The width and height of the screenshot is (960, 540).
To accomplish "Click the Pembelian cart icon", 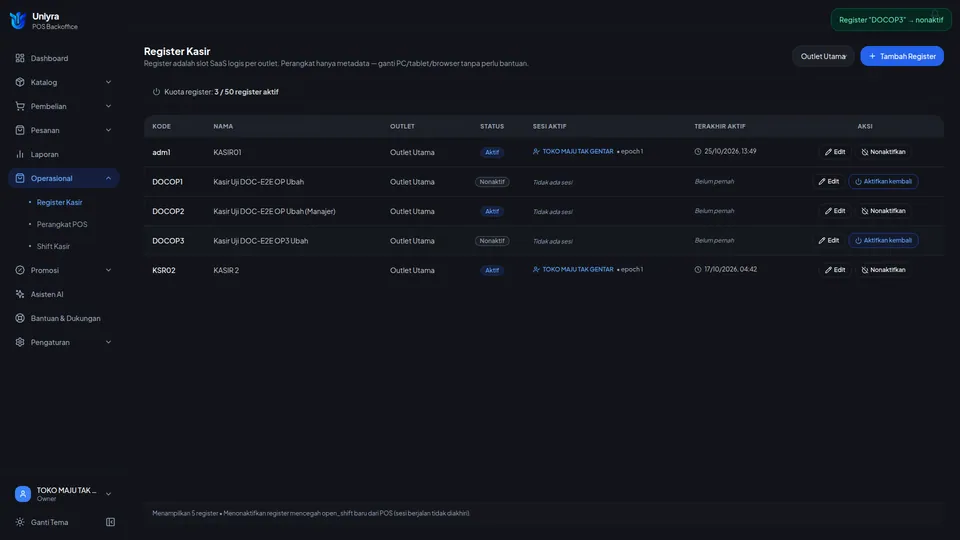I will tap(20, 106).
